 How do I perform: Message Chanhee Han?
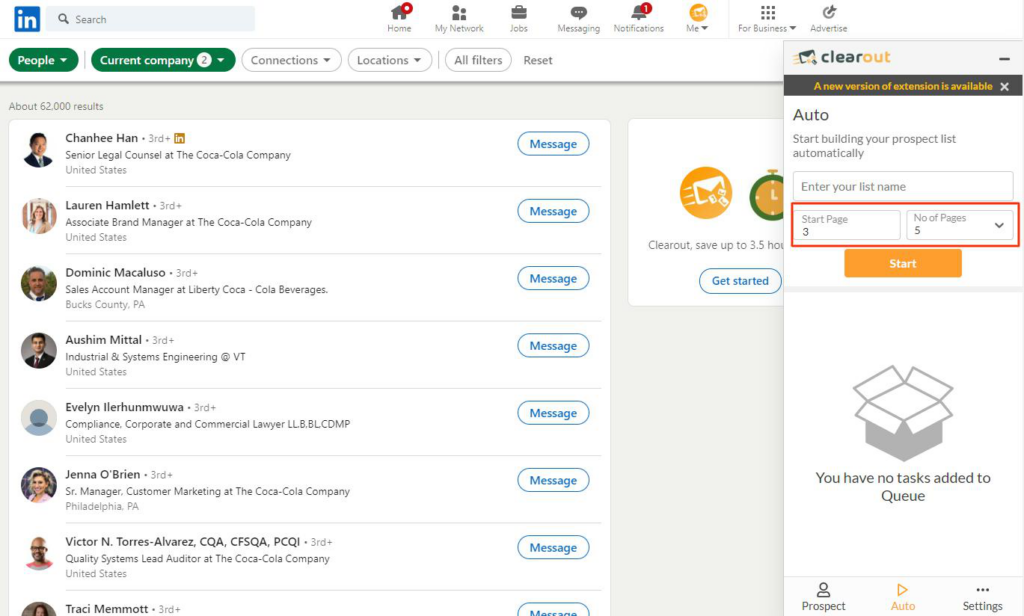point(553,144)
